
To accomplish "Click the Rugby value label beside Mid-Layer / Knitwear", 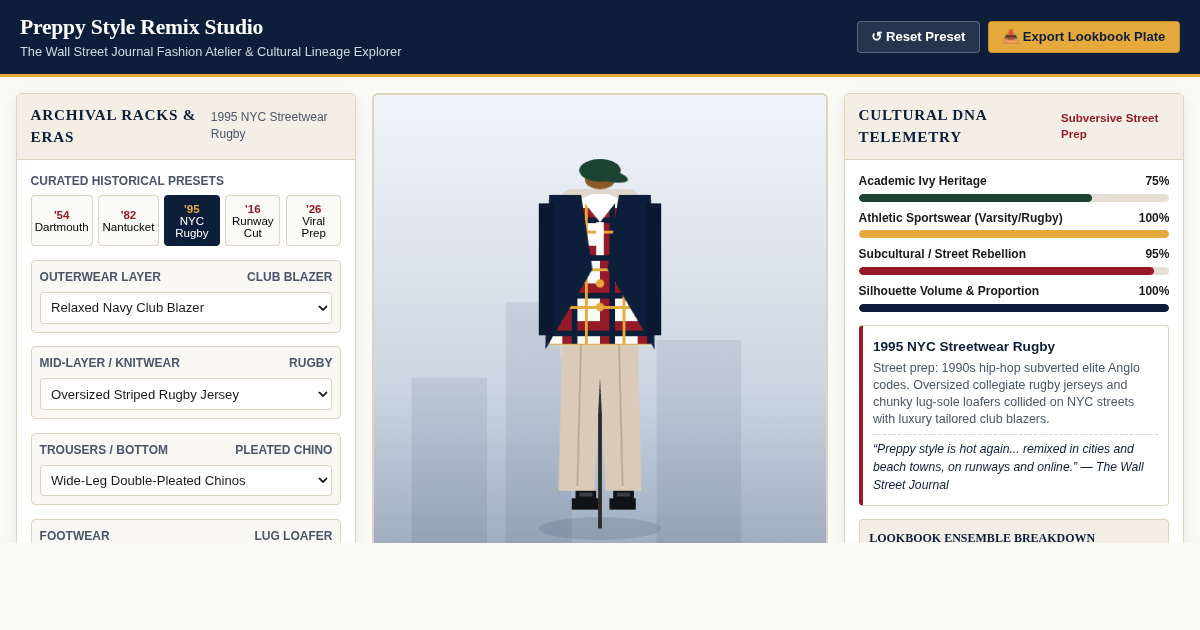I will (x=311, y=363).
